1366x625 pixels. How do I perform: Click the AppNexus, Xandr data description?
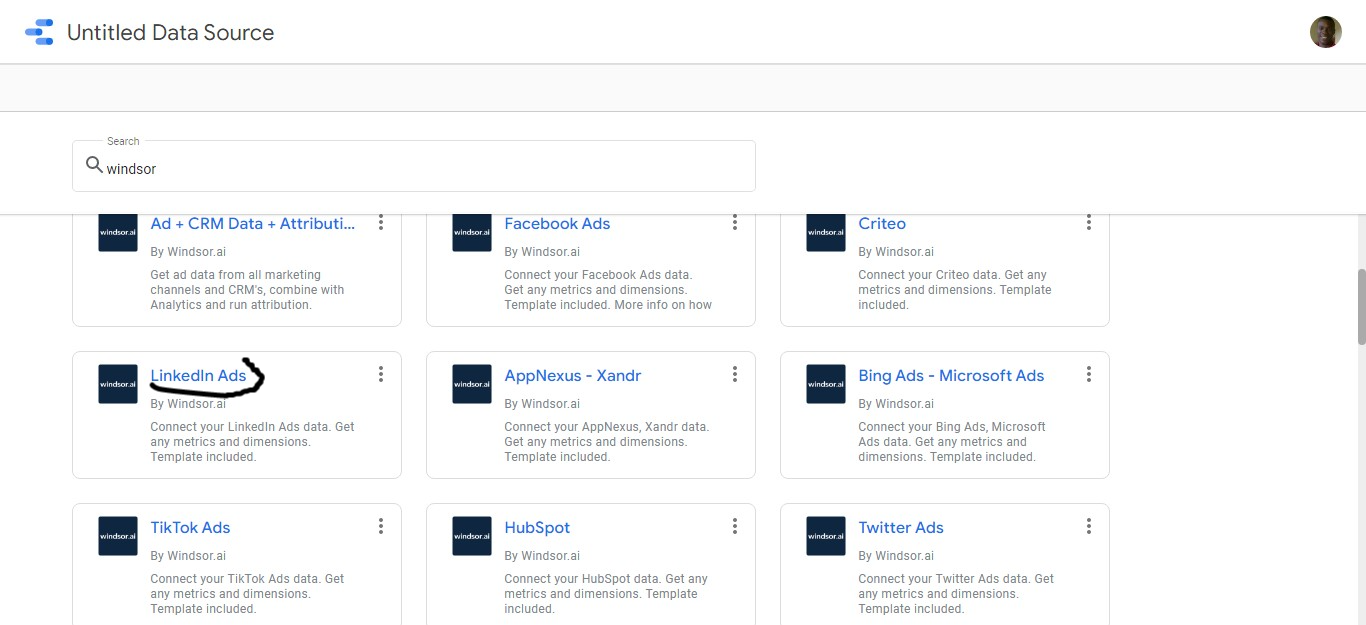607,442
